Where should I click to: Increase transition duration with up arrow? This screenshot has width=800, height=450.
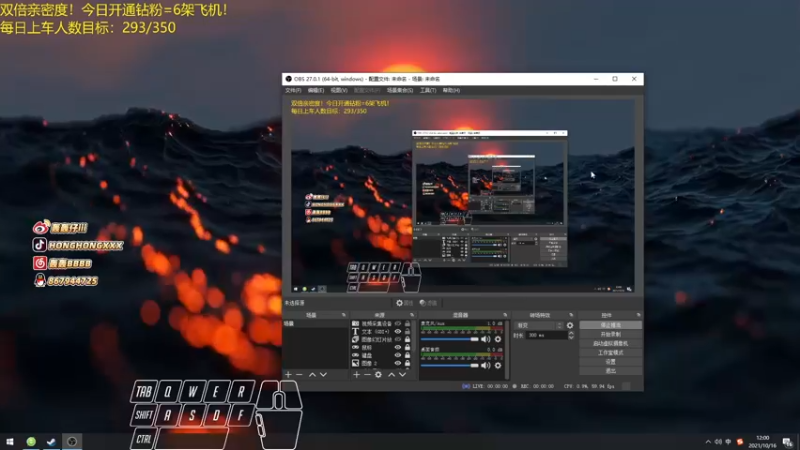click(x=571, y=333)
